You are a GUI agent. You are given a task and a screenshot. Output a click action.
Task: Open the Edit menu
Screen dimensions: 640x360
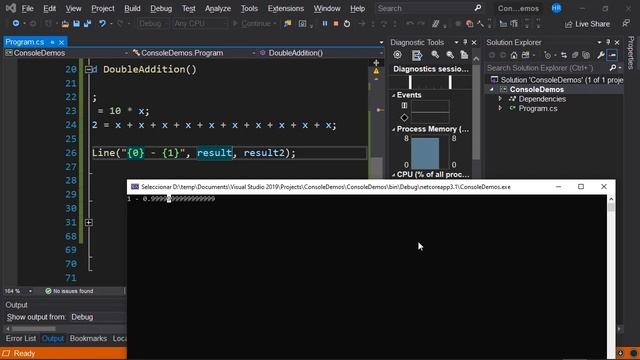49,8
